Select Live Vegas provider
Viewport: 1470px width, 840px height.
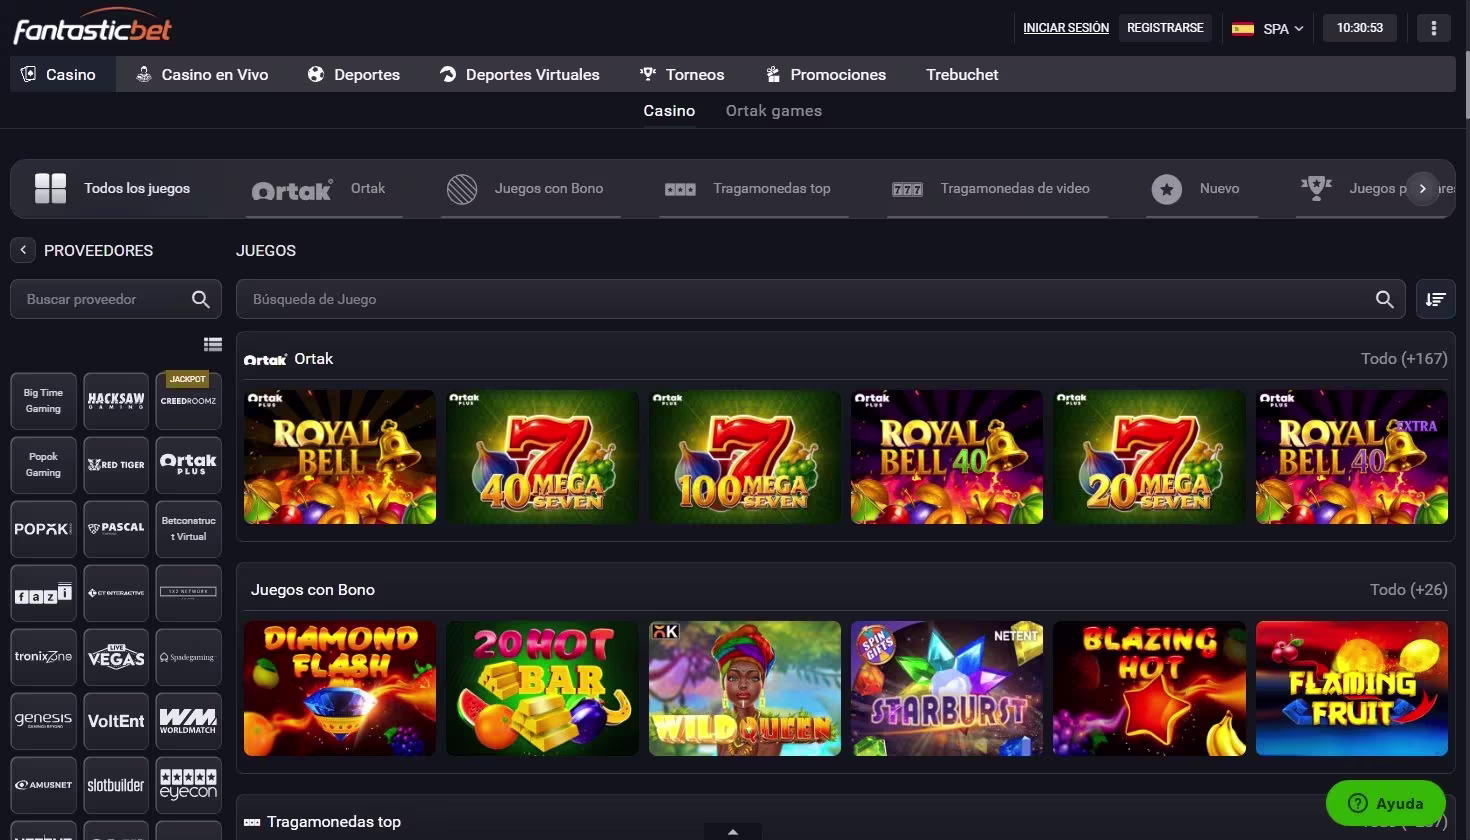(x=116, y=657)
